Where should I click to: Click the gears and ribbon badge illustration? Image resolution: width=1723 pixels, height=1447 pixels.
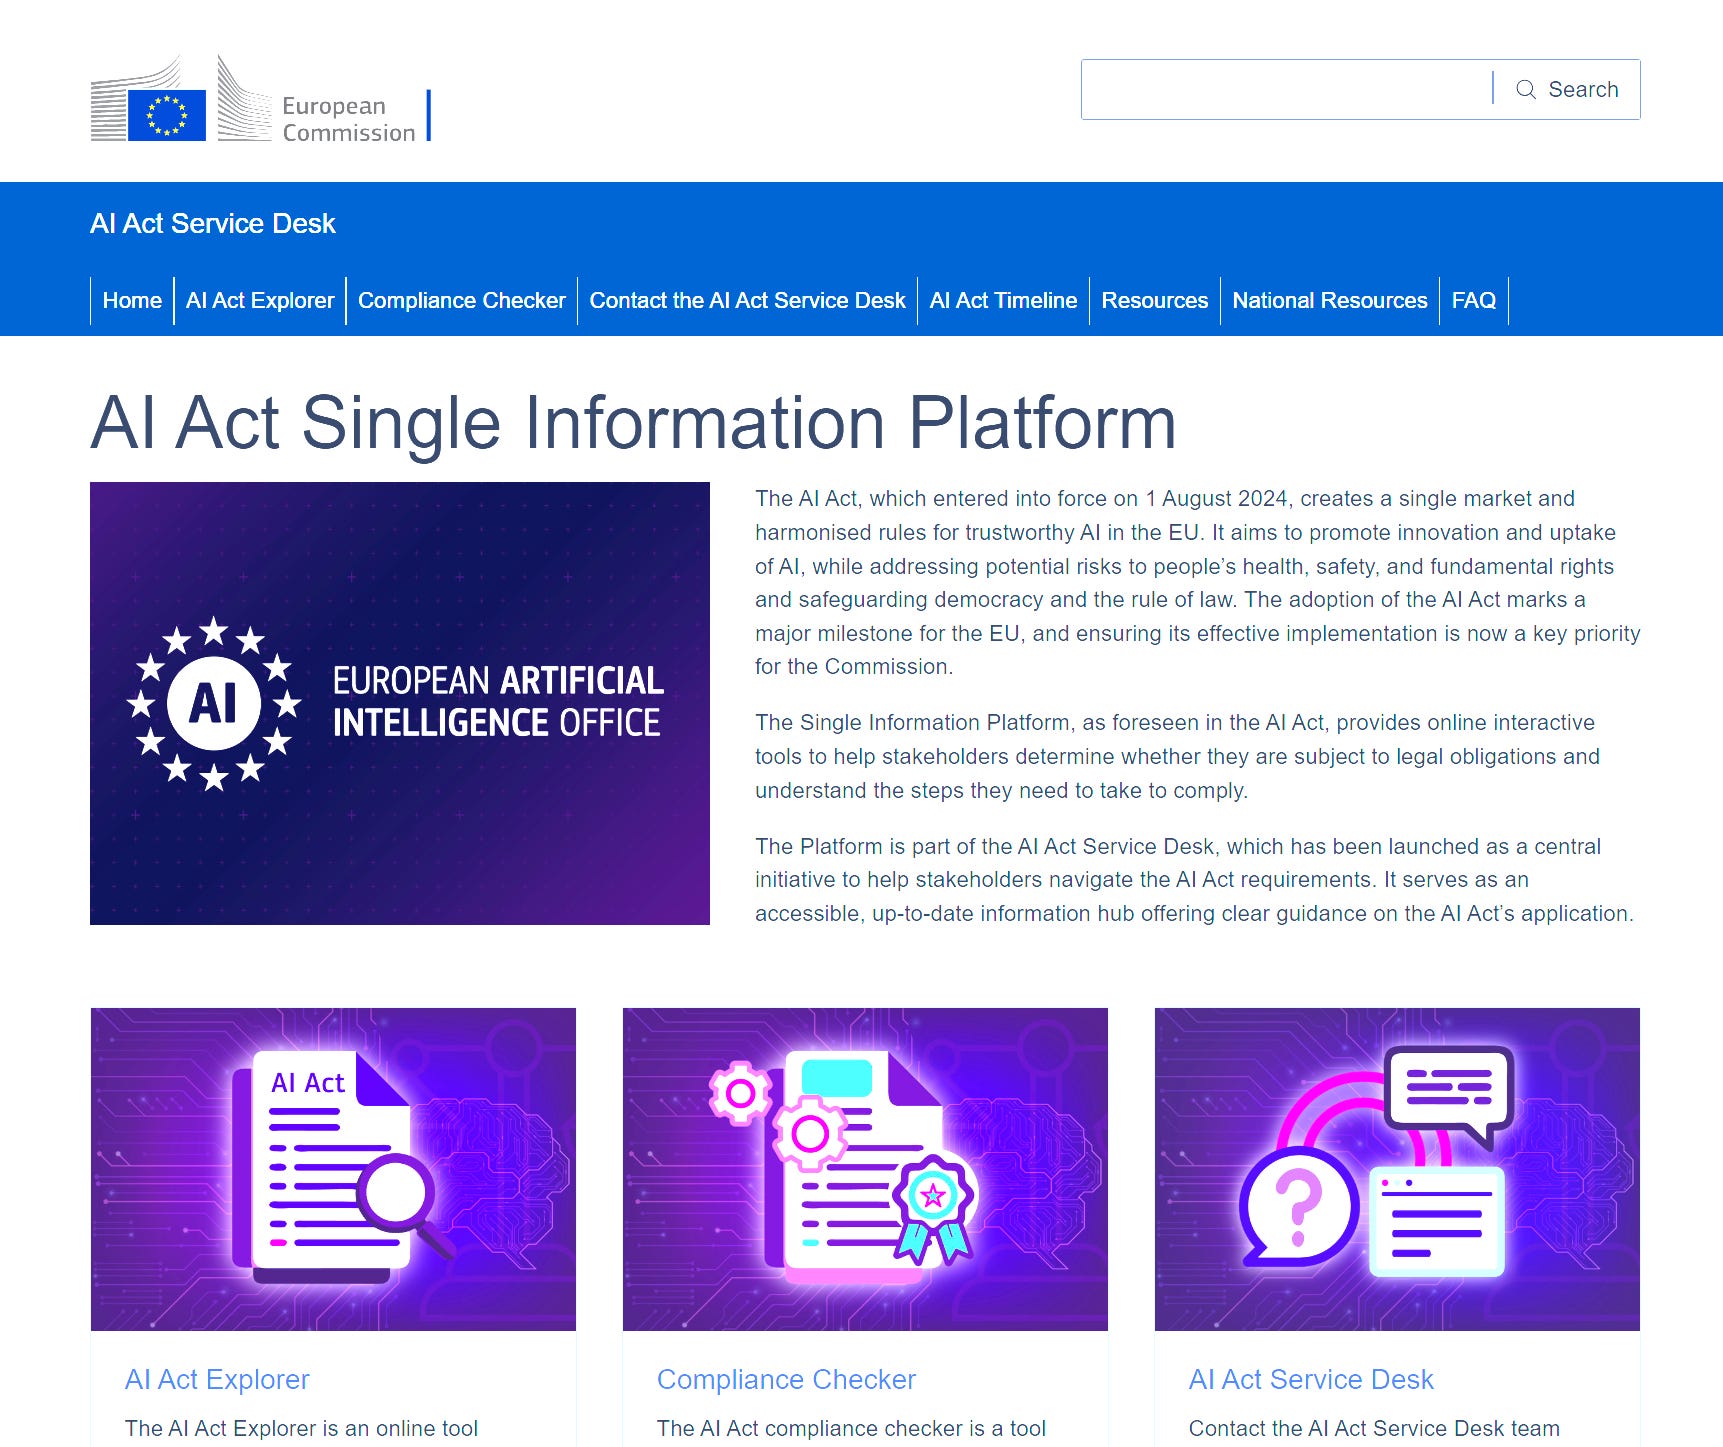click(x=865, y=1169)
